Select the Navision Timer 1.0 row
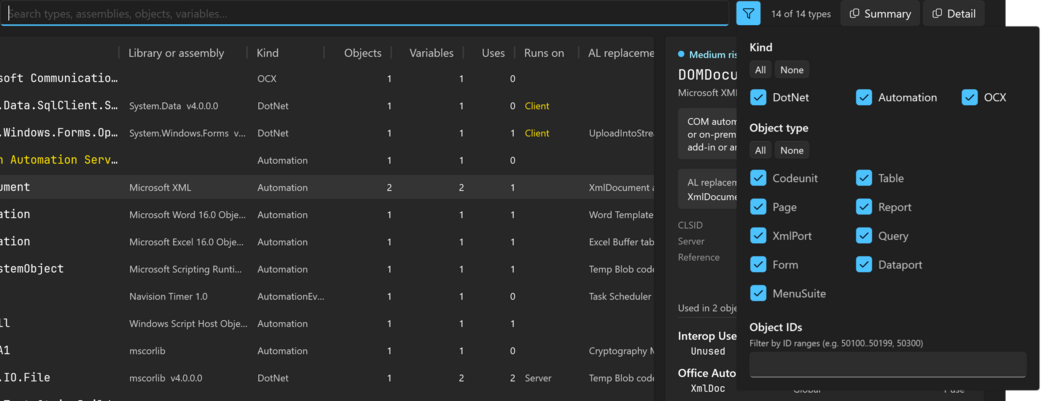Image resolution: width=1050 pixels, height=401 pixels. point(327,297)
